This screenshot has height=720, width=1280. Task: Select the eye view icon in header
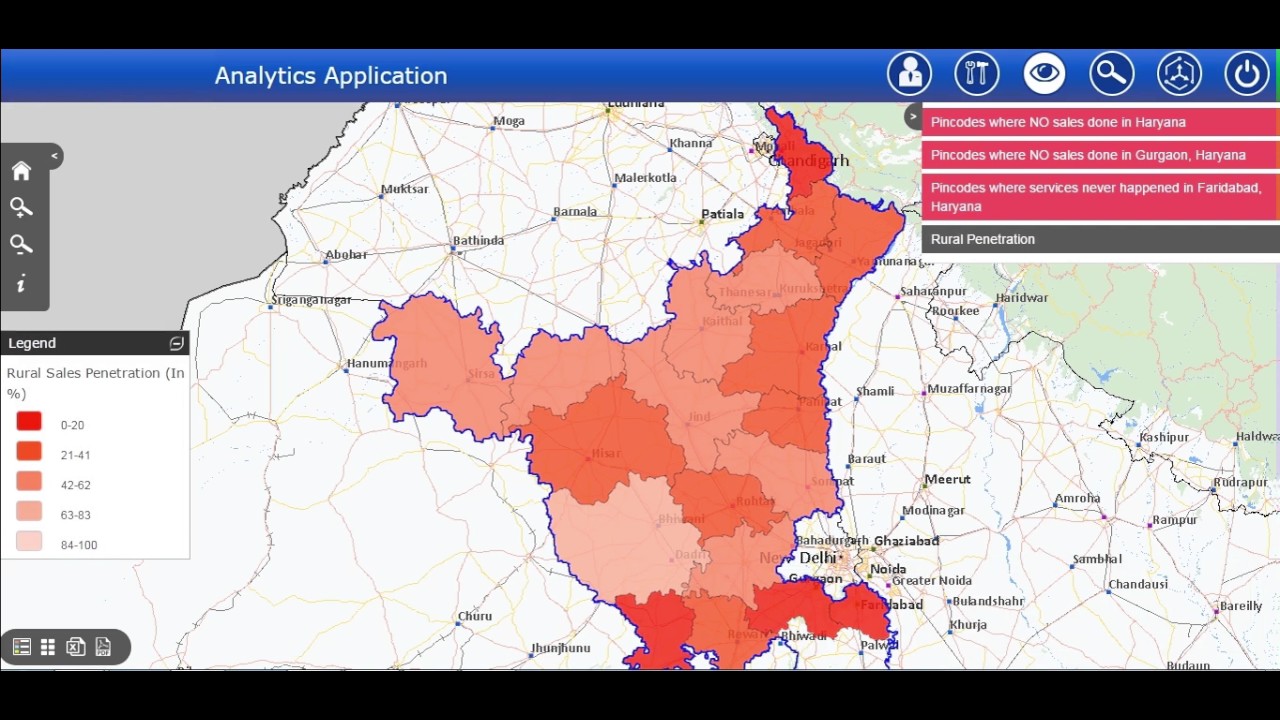[x=1044, y=74]
